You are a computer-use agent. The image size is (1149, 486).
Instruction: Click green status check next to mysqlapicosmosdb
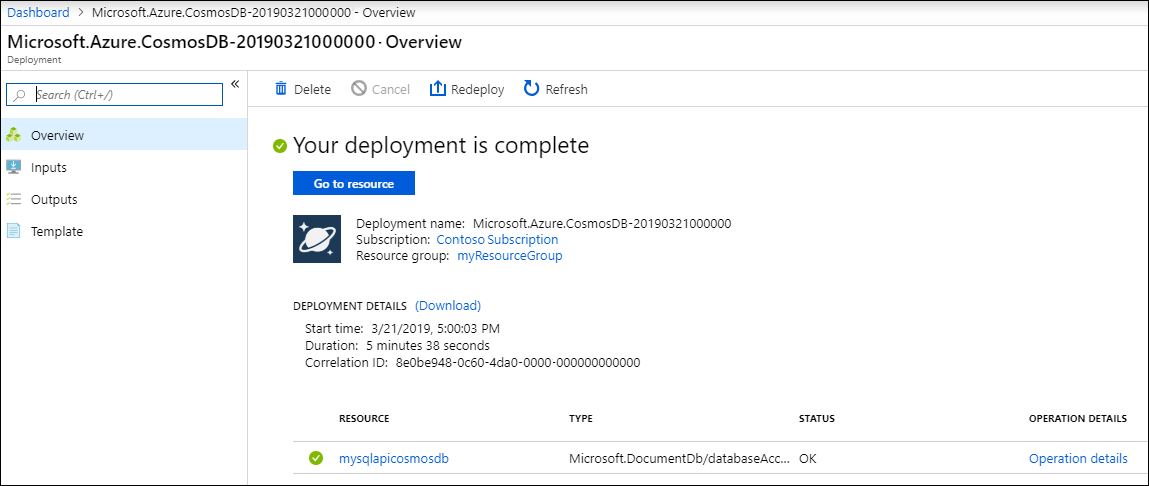click(x=316, y=458)
